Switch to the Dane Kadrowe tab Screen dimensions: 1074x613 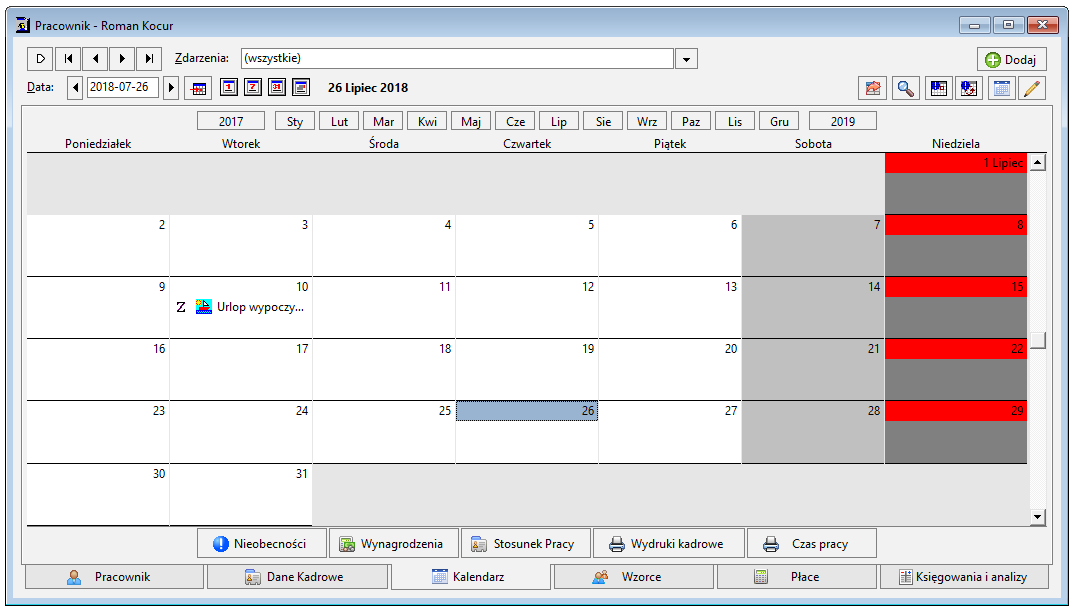(297, 577)
